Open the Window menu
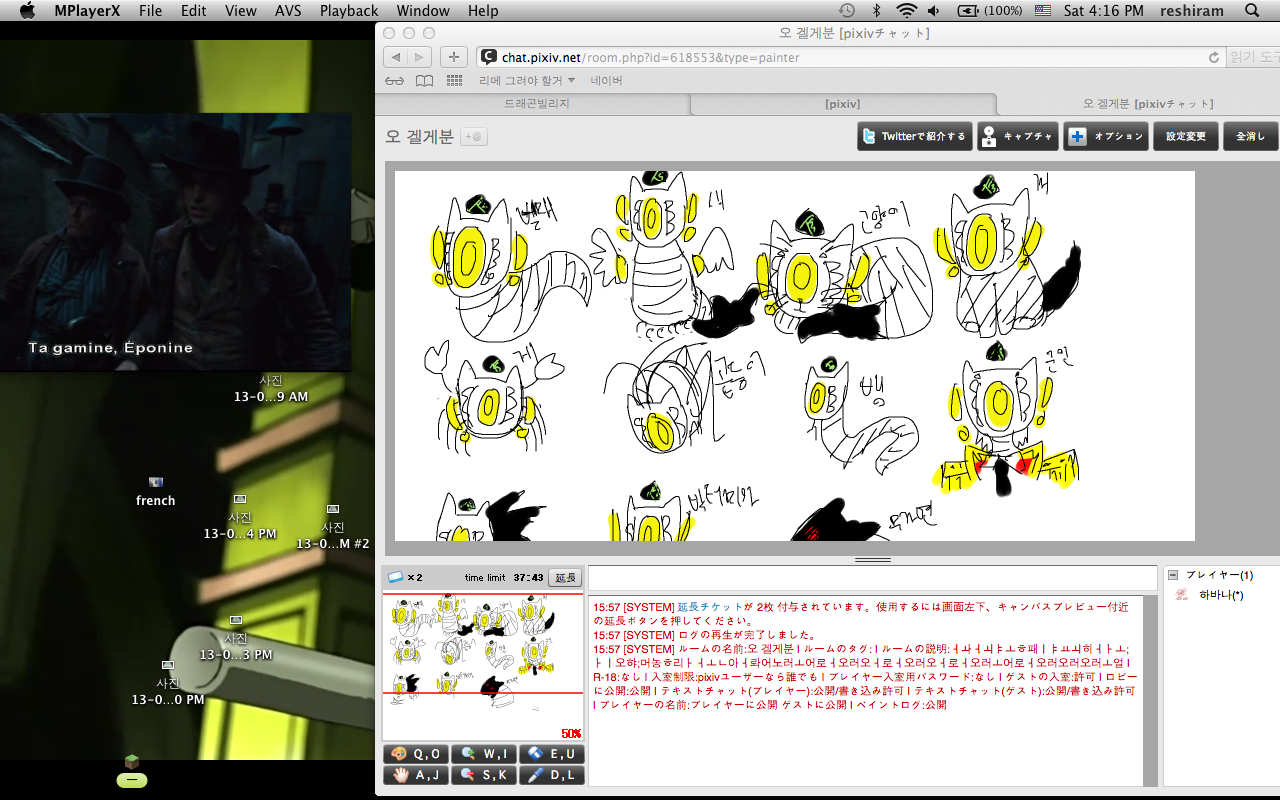The width and height of the screenshot is (1280, 800). click(x=423, y=11)
